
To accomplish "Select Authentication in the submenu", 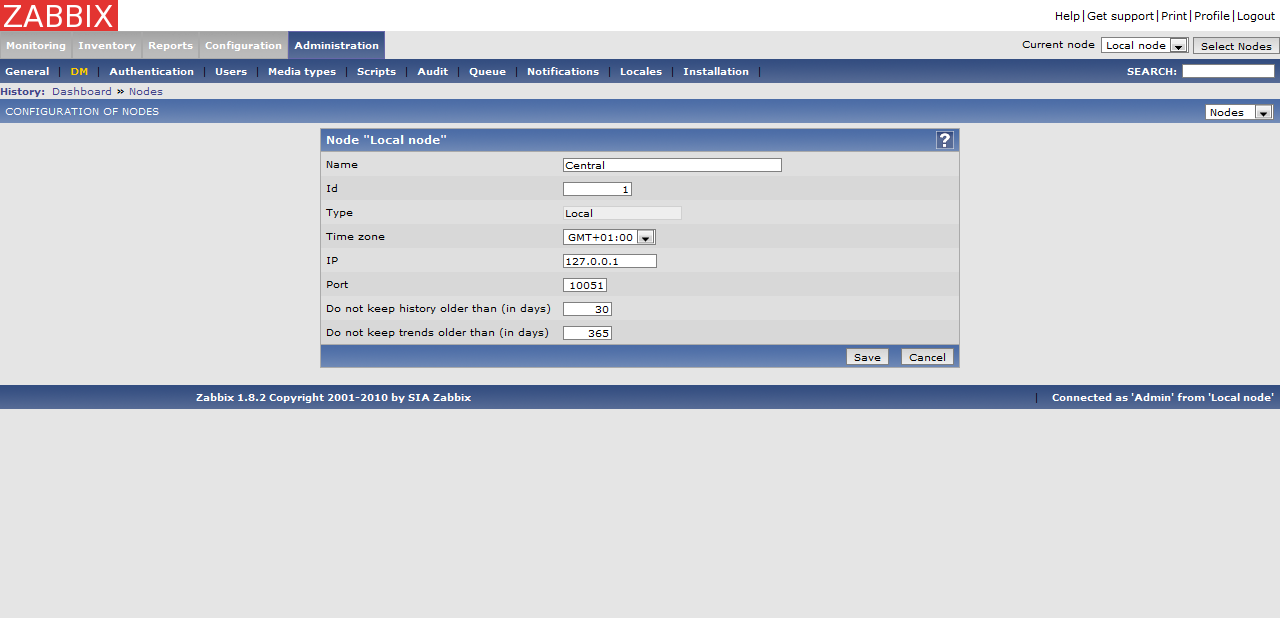I will tap(151, 72).
